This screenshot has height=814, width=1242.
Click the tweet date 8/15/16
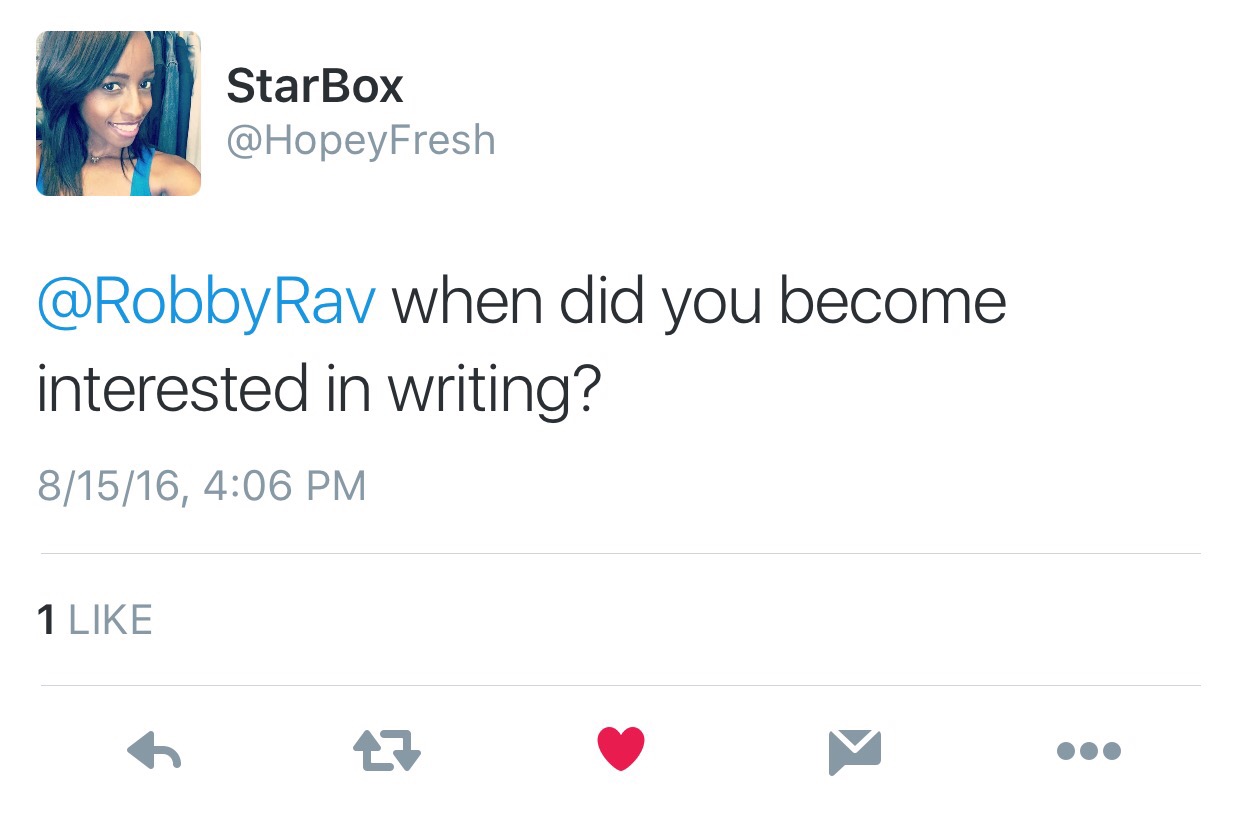[x=110, y=486]
